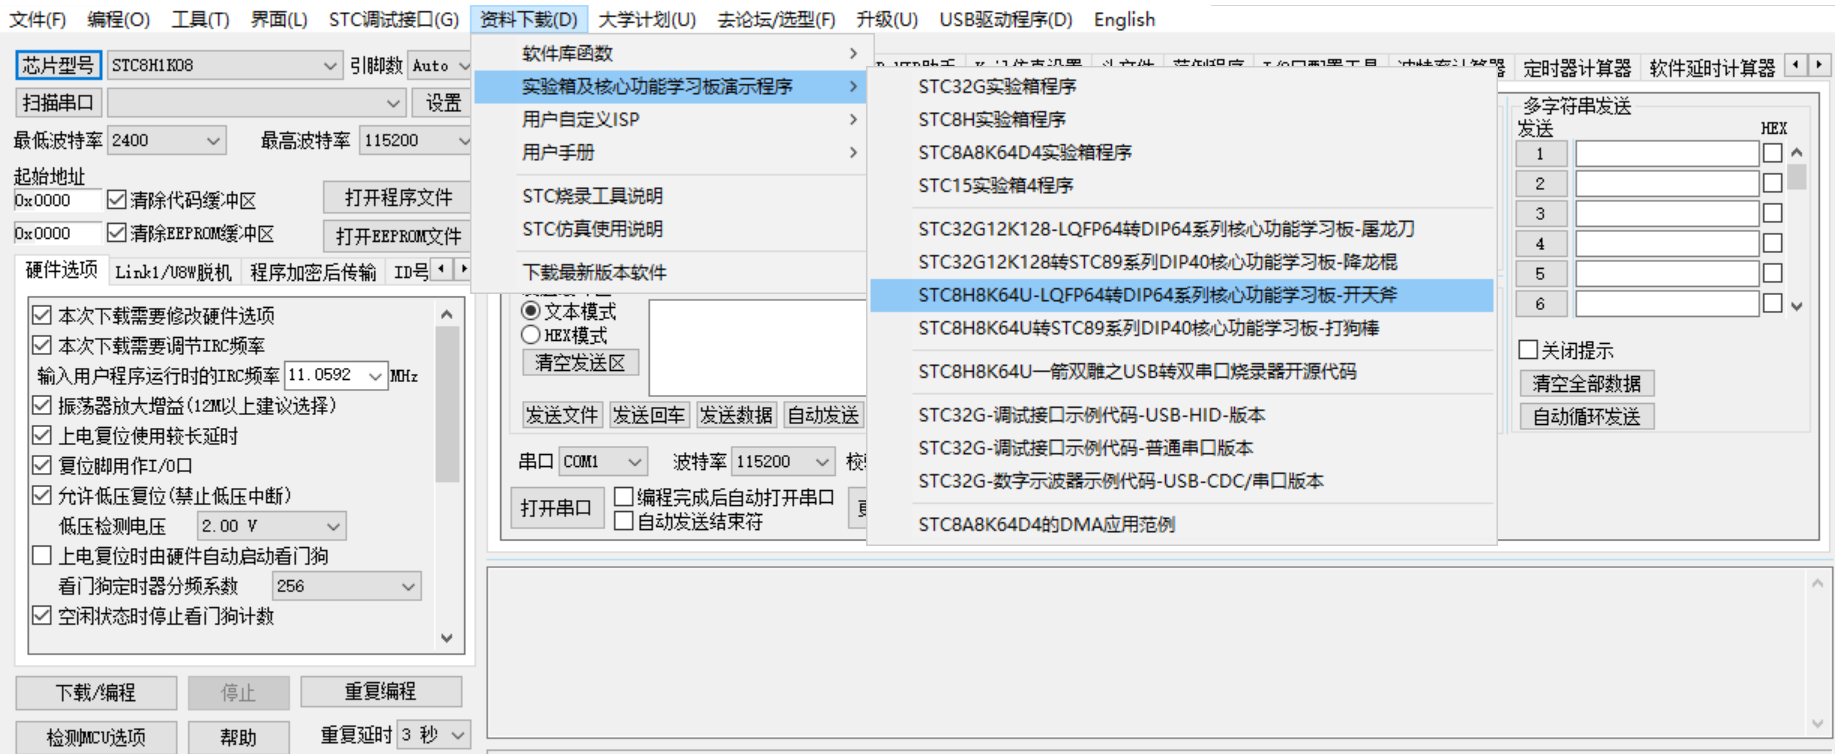This screenshot has width=1835, height=754.
Task: Click 检测MCU选项 button
Action: 96,738
